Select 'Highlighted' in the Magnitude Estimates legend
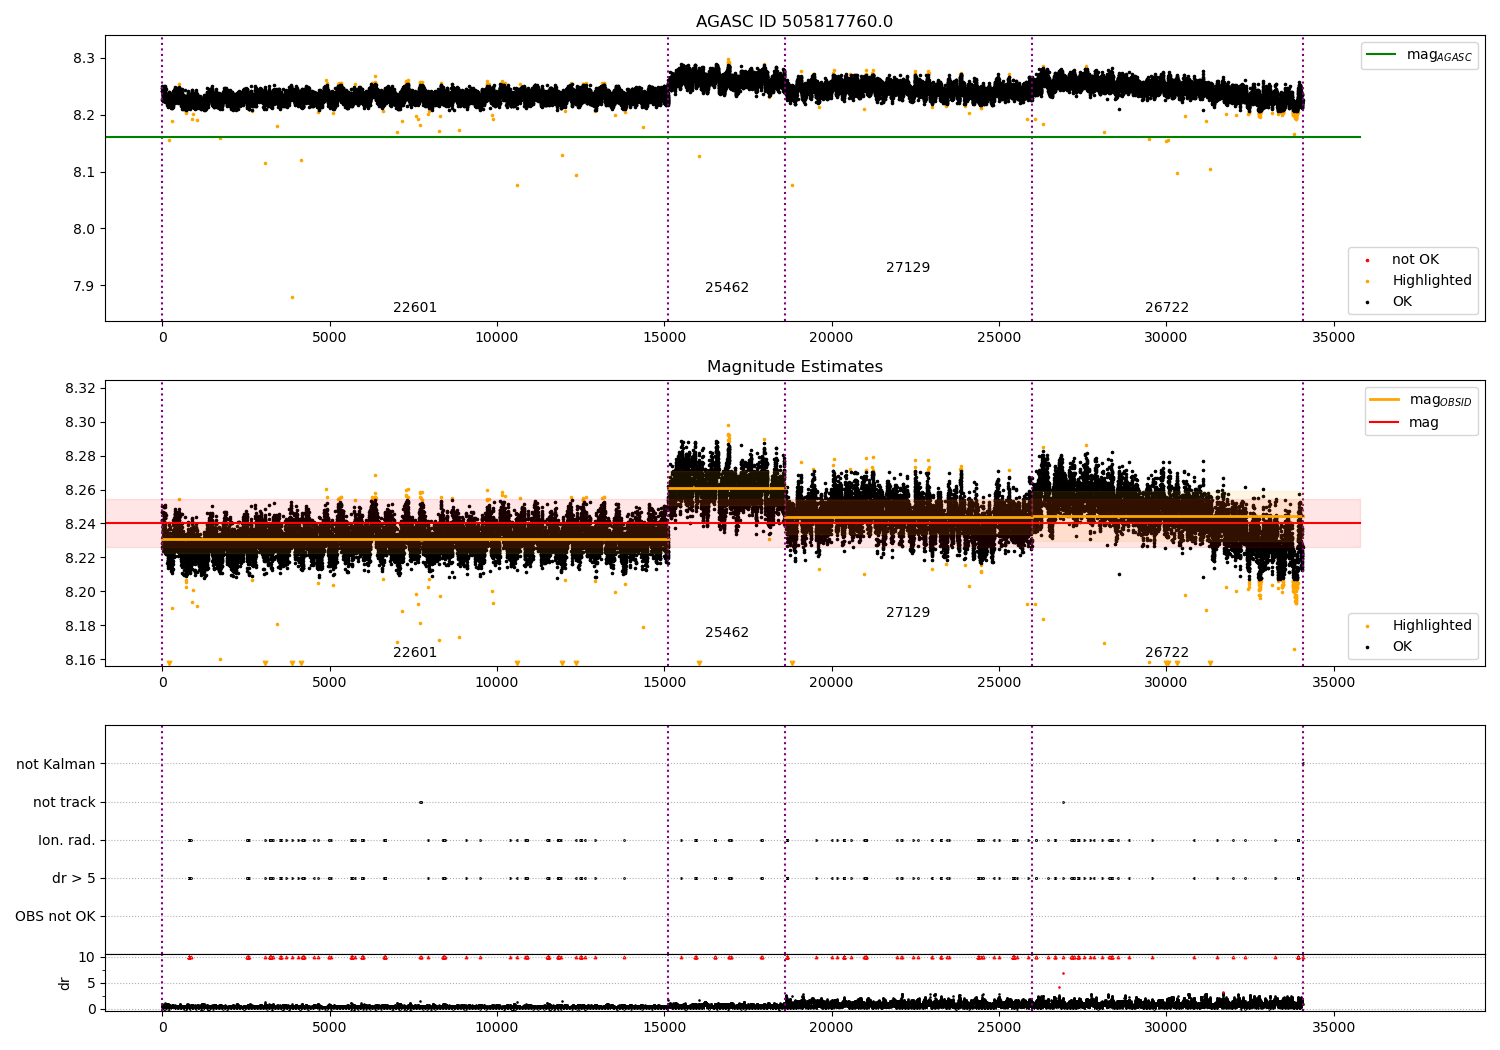 click(x=1432, y=626)
